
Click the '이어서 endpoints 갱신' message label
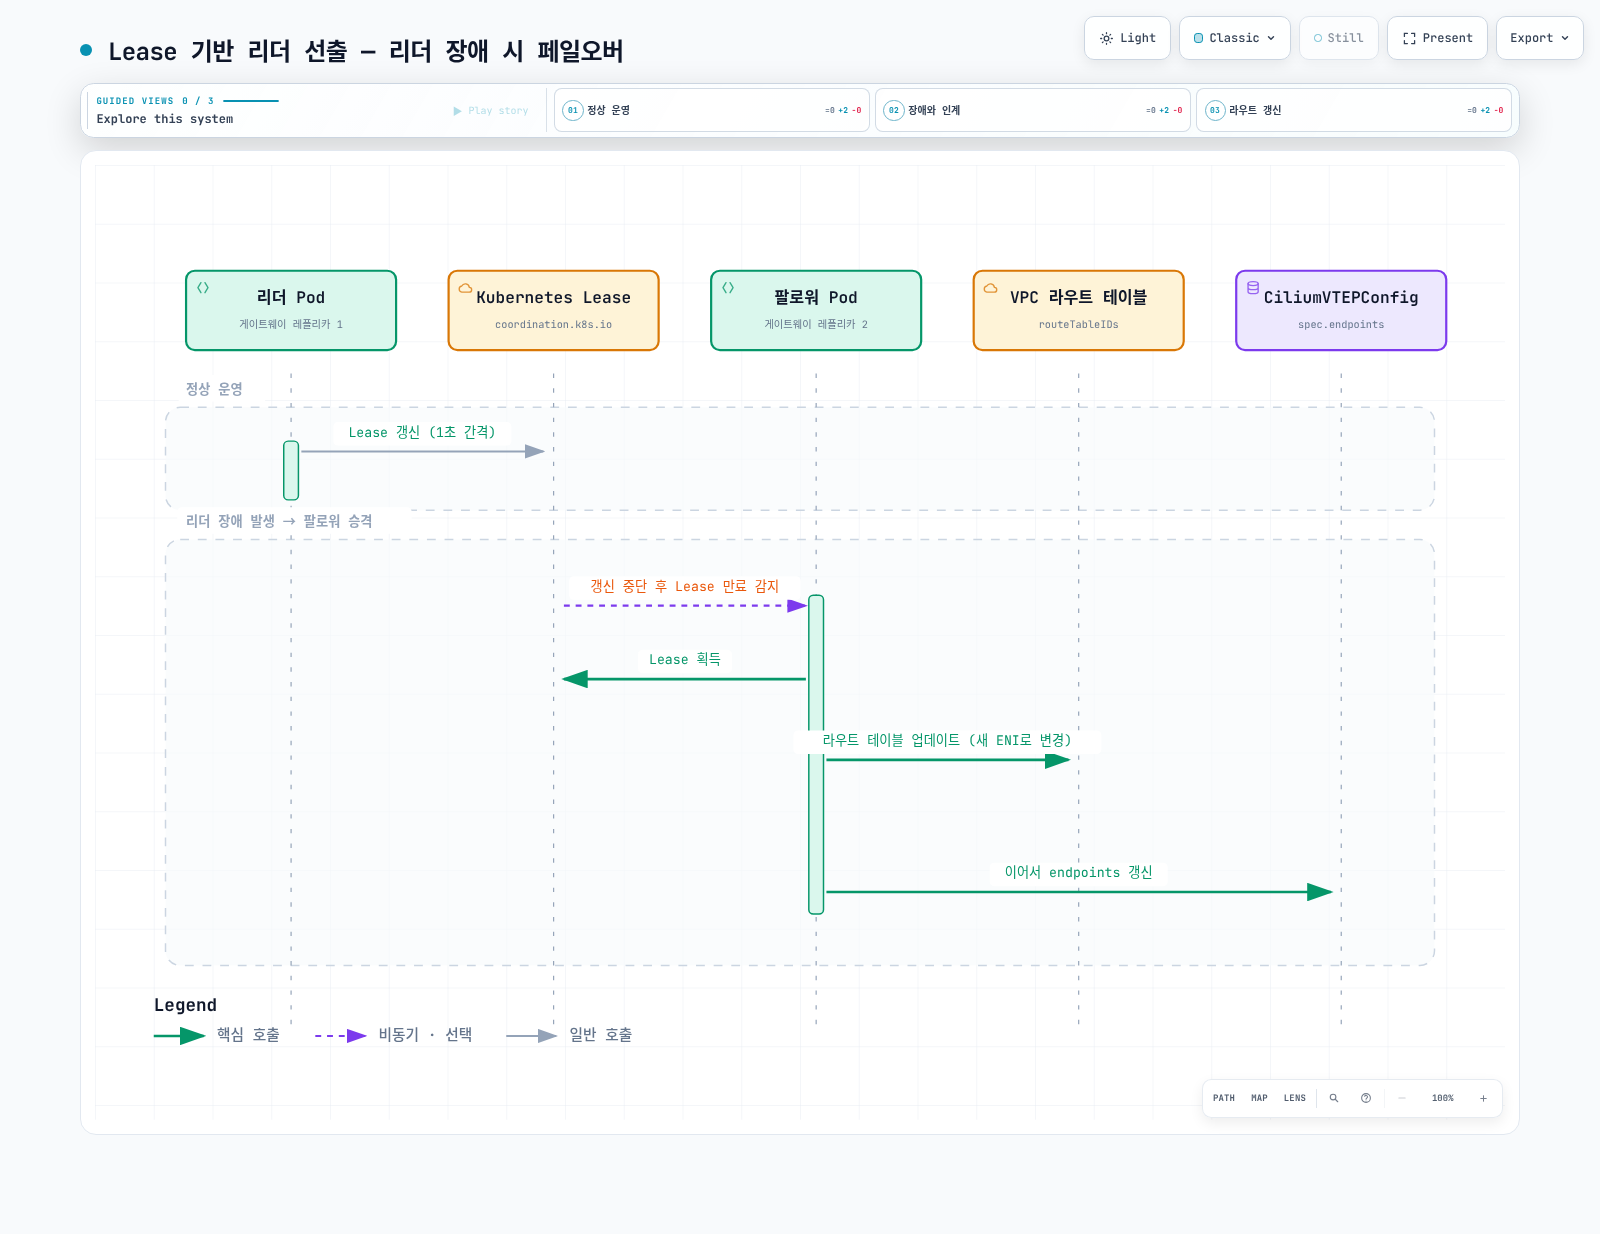click(1079, 872)
